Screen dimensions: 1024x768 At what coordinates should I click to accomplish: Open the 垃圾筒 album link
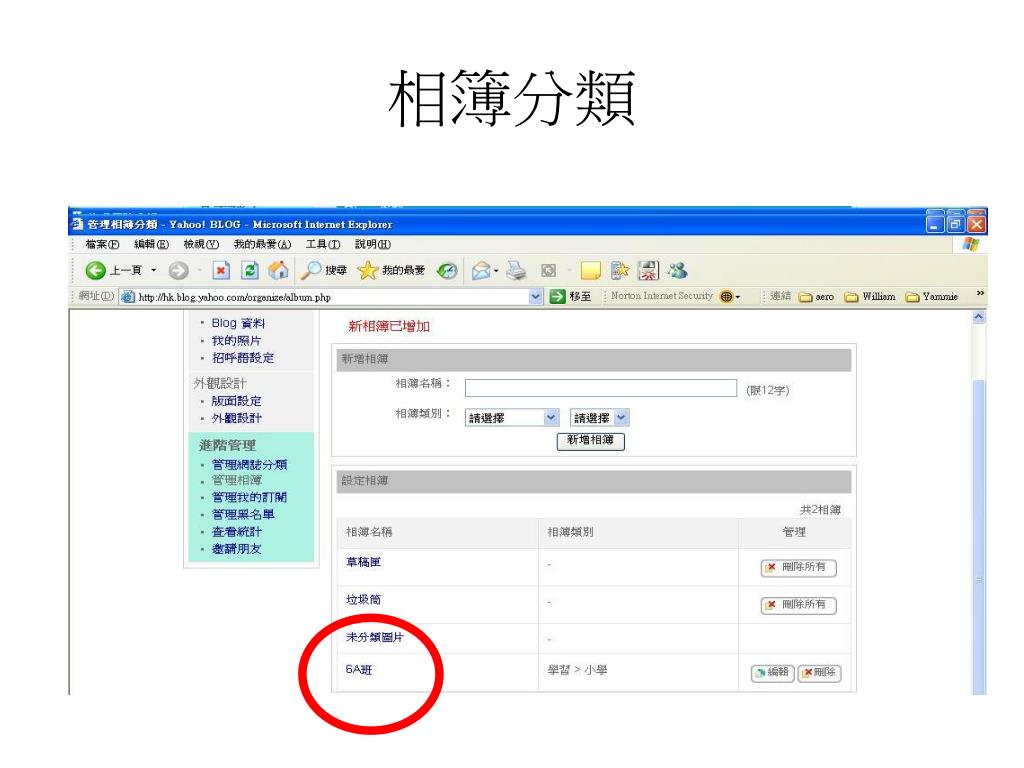pyautogui.click(x=364, y=600)
